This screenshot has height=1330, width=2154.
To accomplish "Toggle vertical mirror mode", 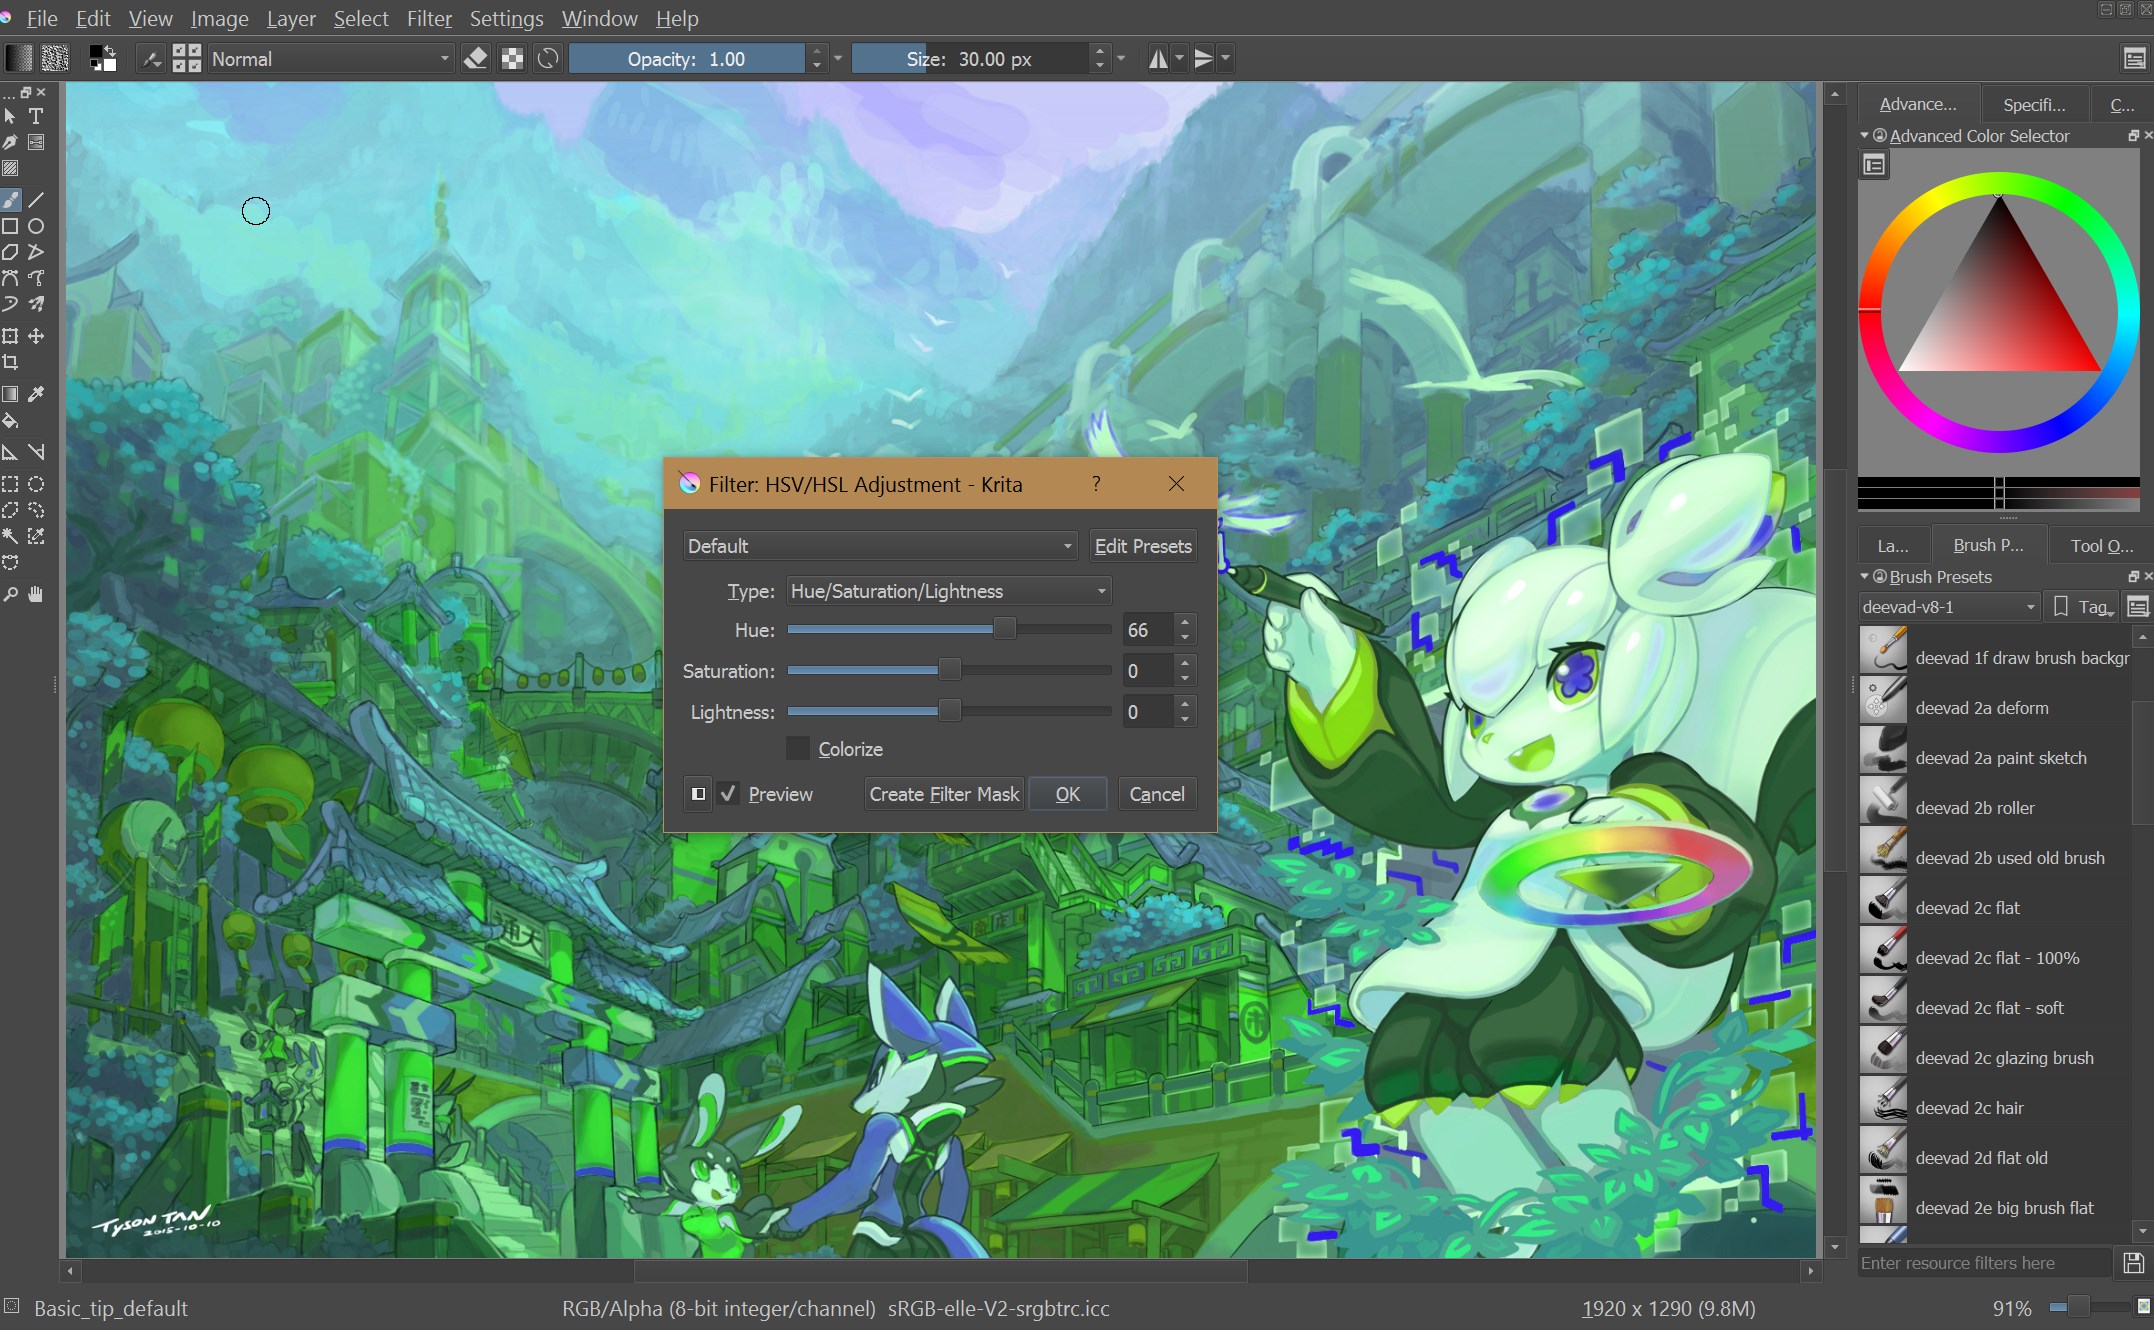I will [1203, 59].
